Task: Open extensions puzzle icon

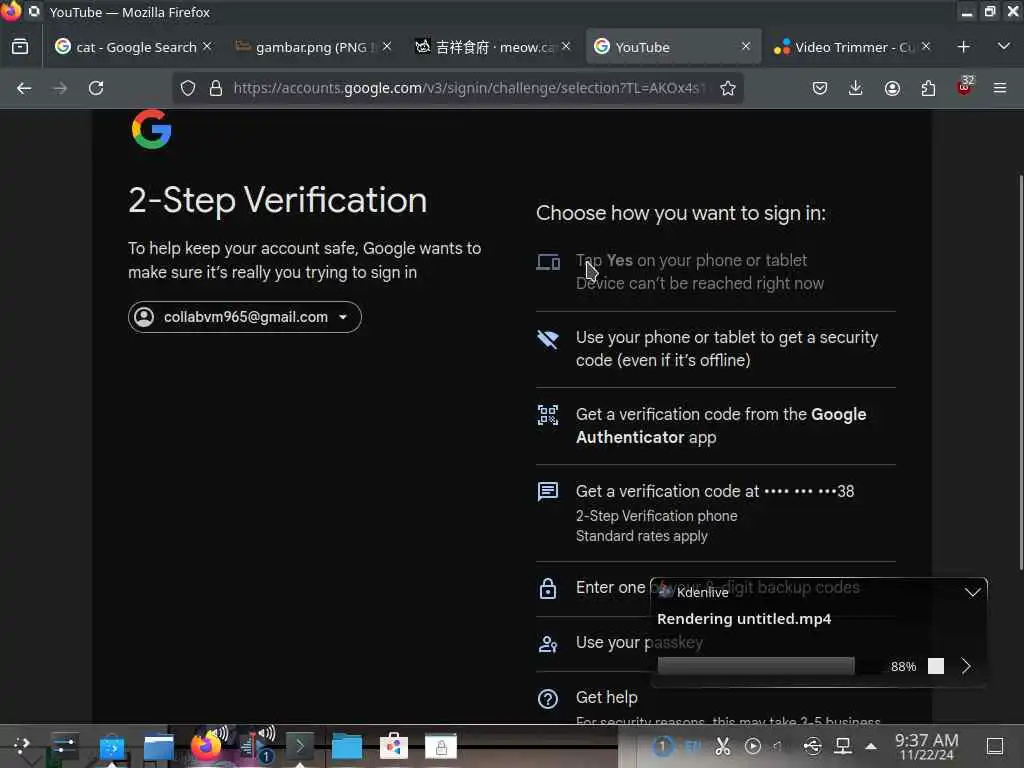Action: tap(928, 88)
